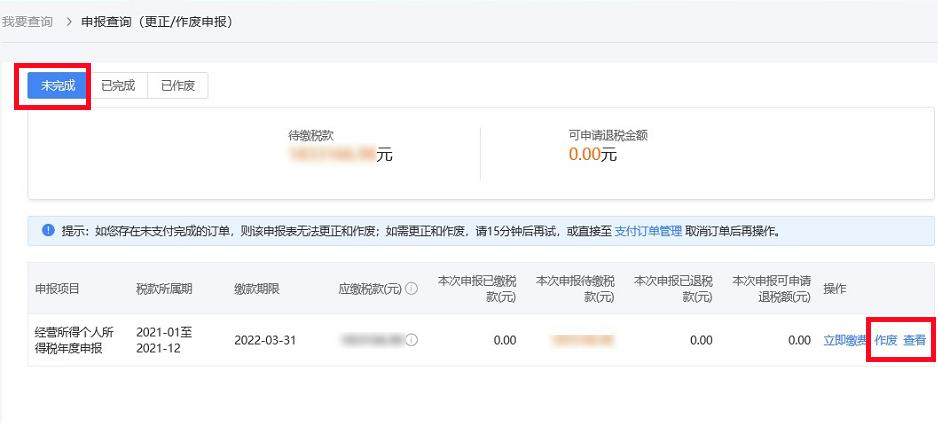Click the info icon beside 应缴税款(元) header
938x423 pixels.
click(x=411, y=289)
